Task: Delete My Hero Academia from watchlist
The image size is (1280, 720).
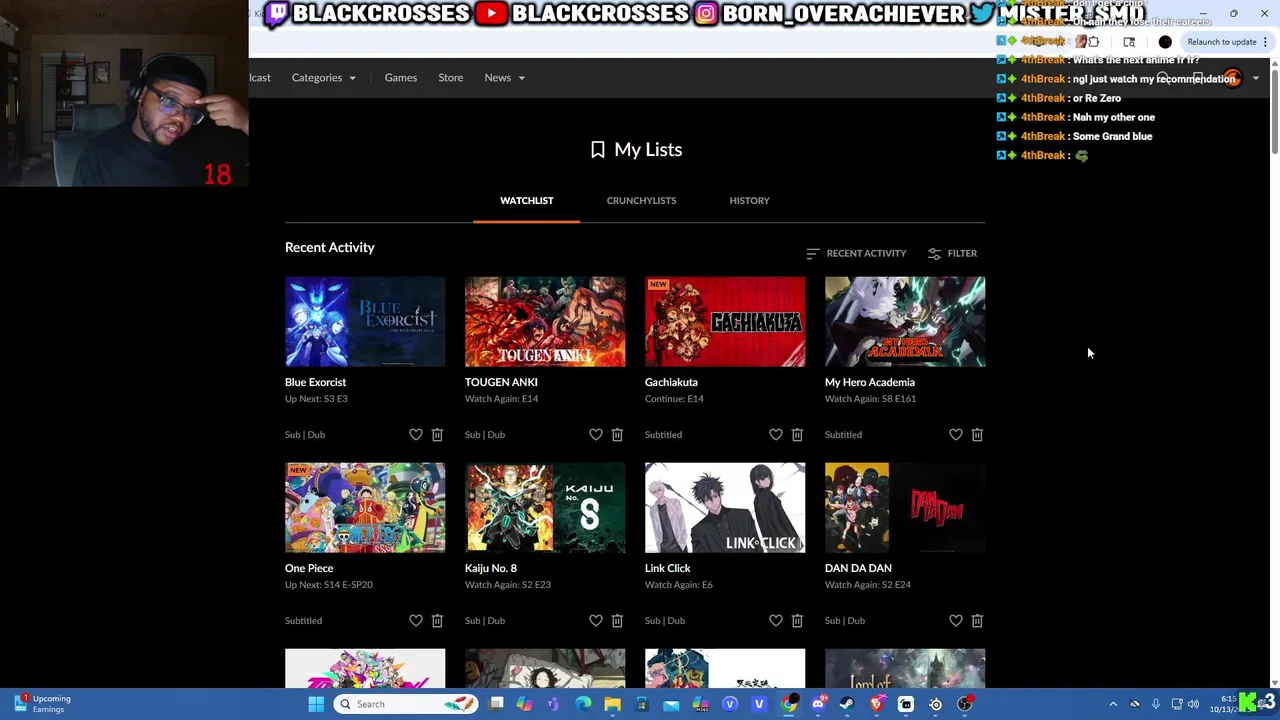Action: click(977, 434)
